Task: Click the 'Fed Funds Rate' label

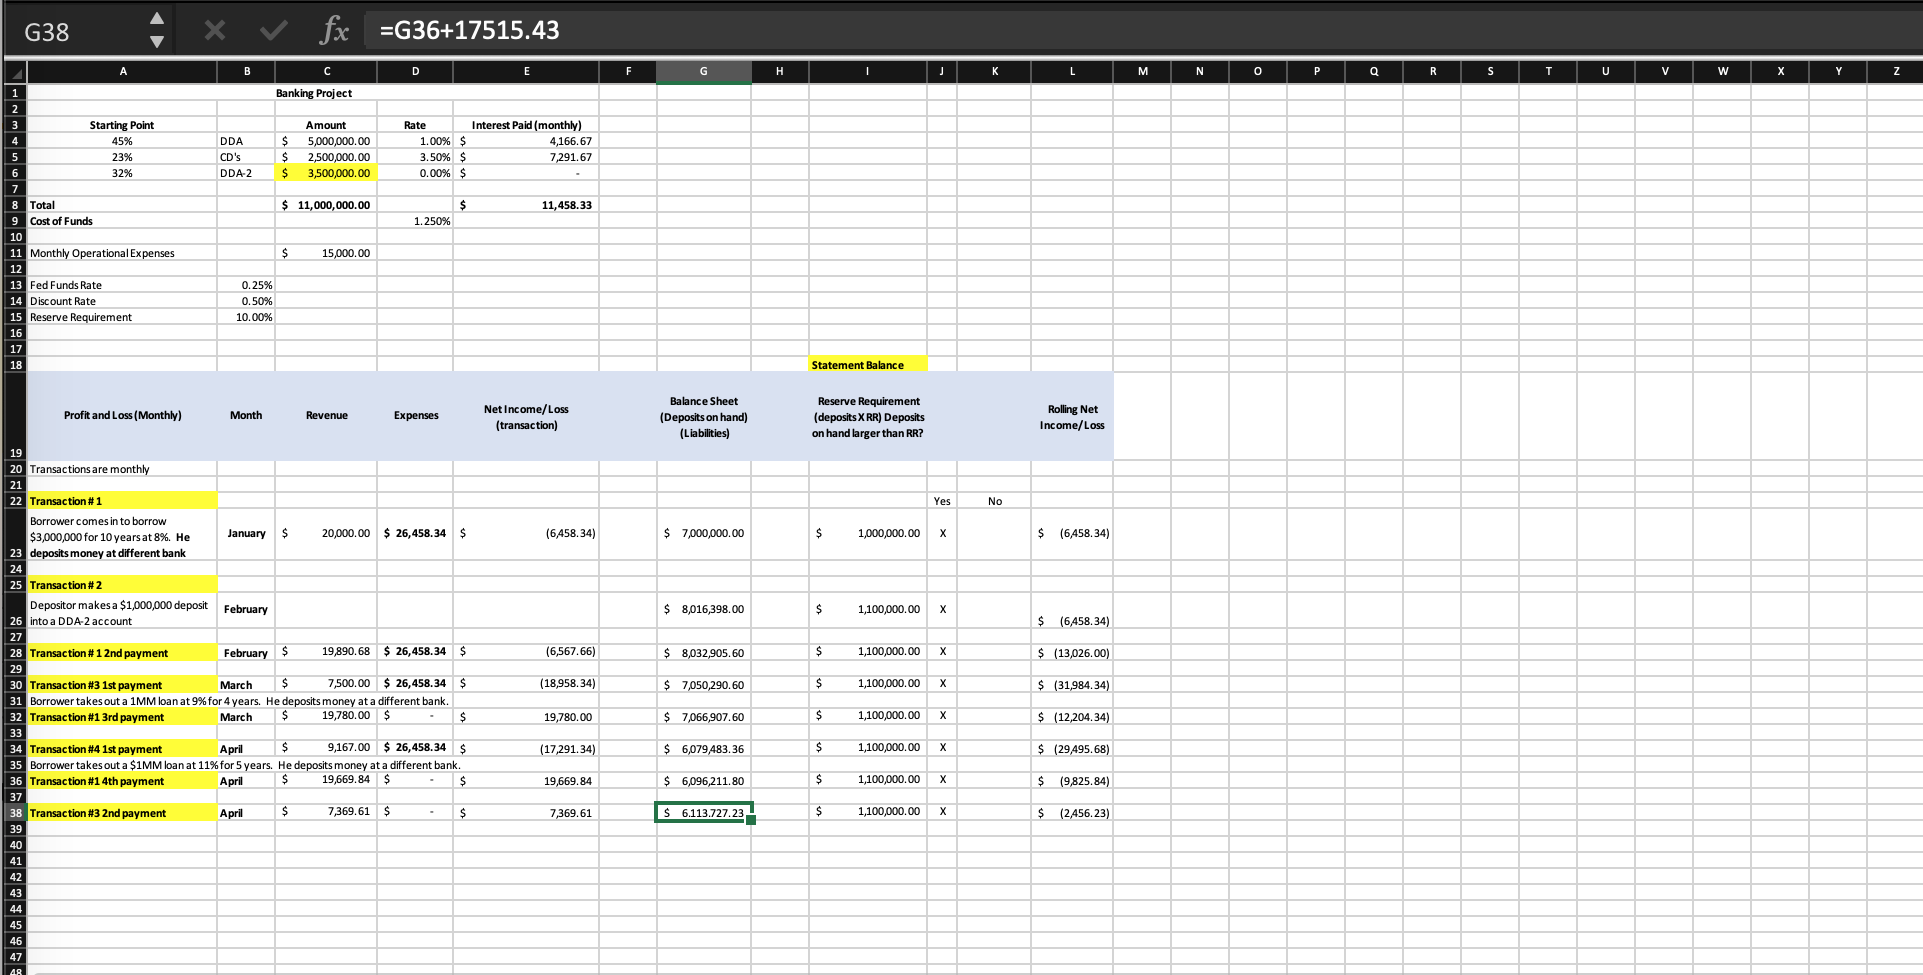Action: (66, 285)
